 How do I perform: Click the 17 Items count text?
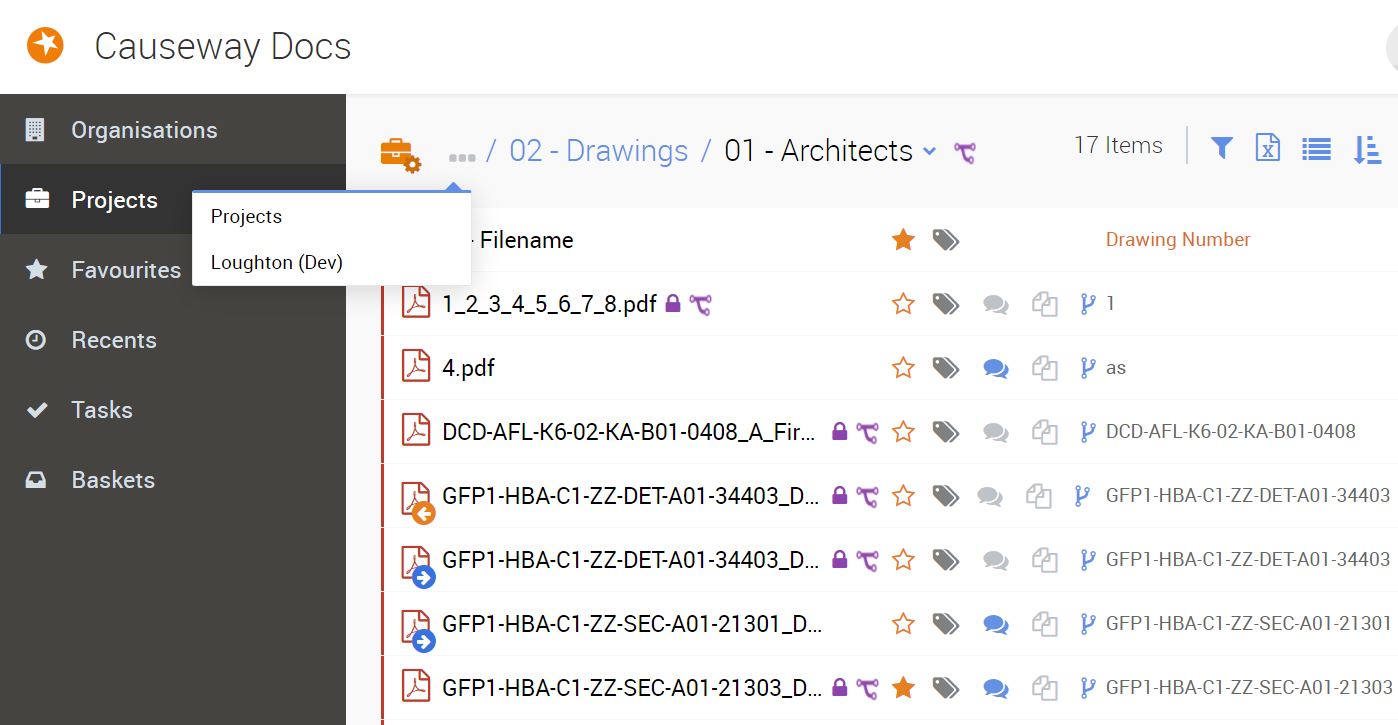click(x=1118, y=145)
